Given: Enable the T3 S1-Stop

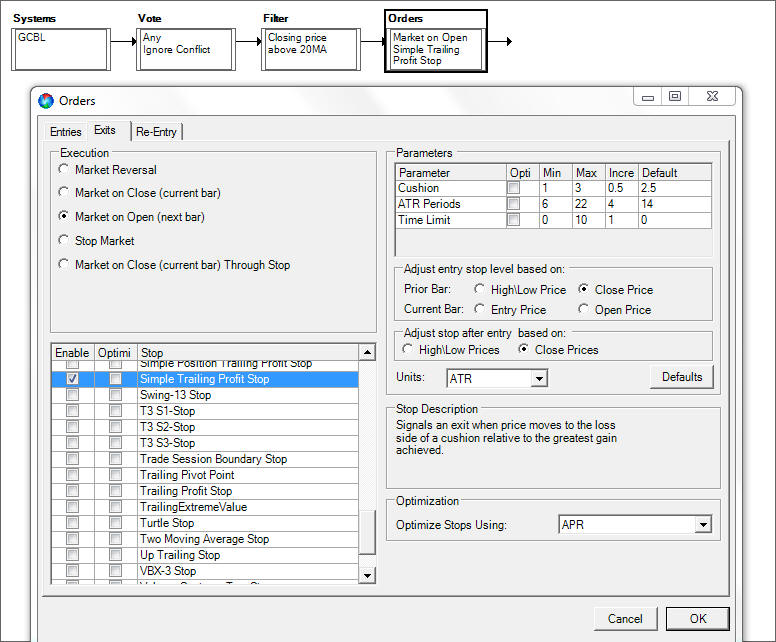Looking at the screenshot, I should pos(72,411).
